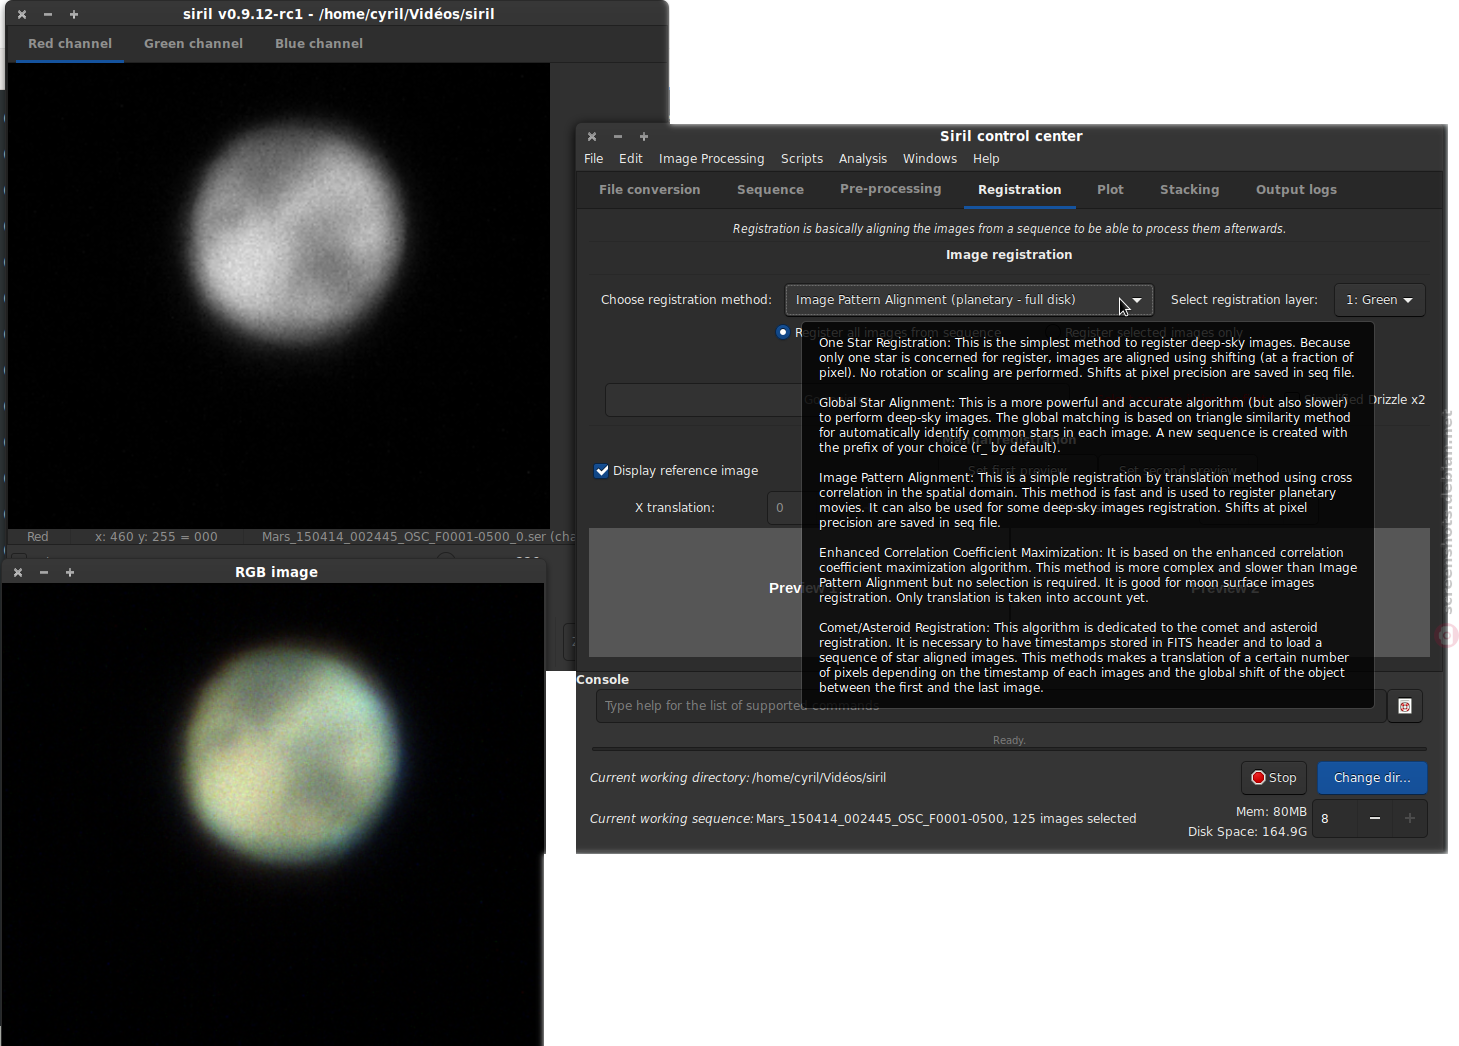Click the Disk Space: 164.9G status text
This screenshot has width=1459, height=1046.
[x=1247, y=832]
